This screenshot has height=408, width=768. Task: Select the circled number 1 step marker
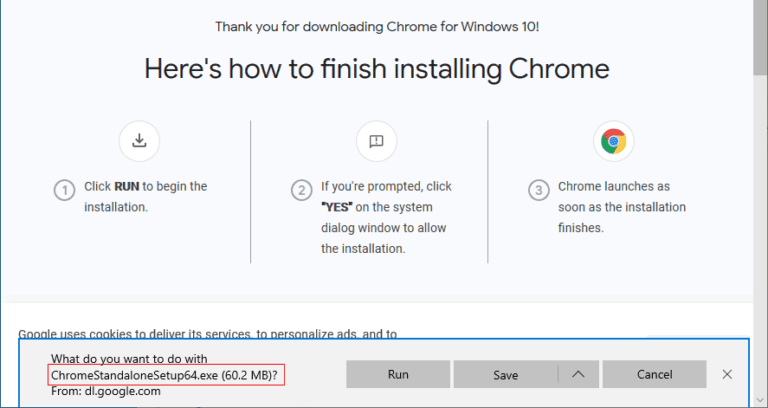[x=64, y=190]
